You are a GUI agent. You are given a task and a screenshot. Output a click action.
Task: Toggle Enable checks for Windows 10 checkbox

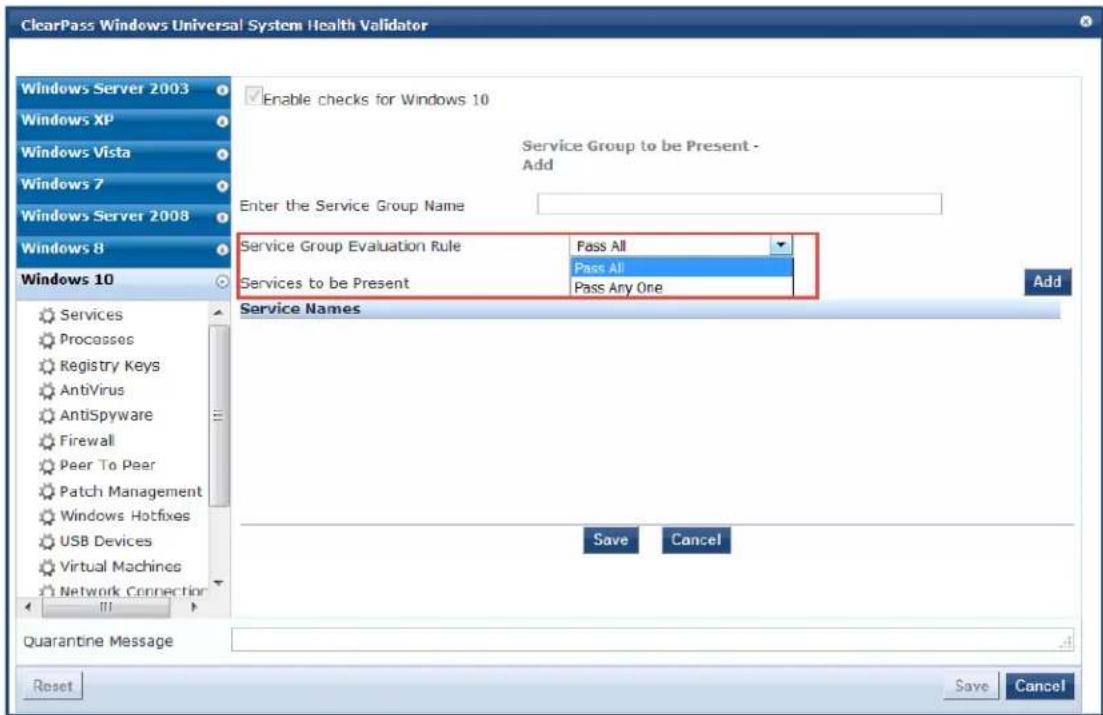(x=253, y=96)
